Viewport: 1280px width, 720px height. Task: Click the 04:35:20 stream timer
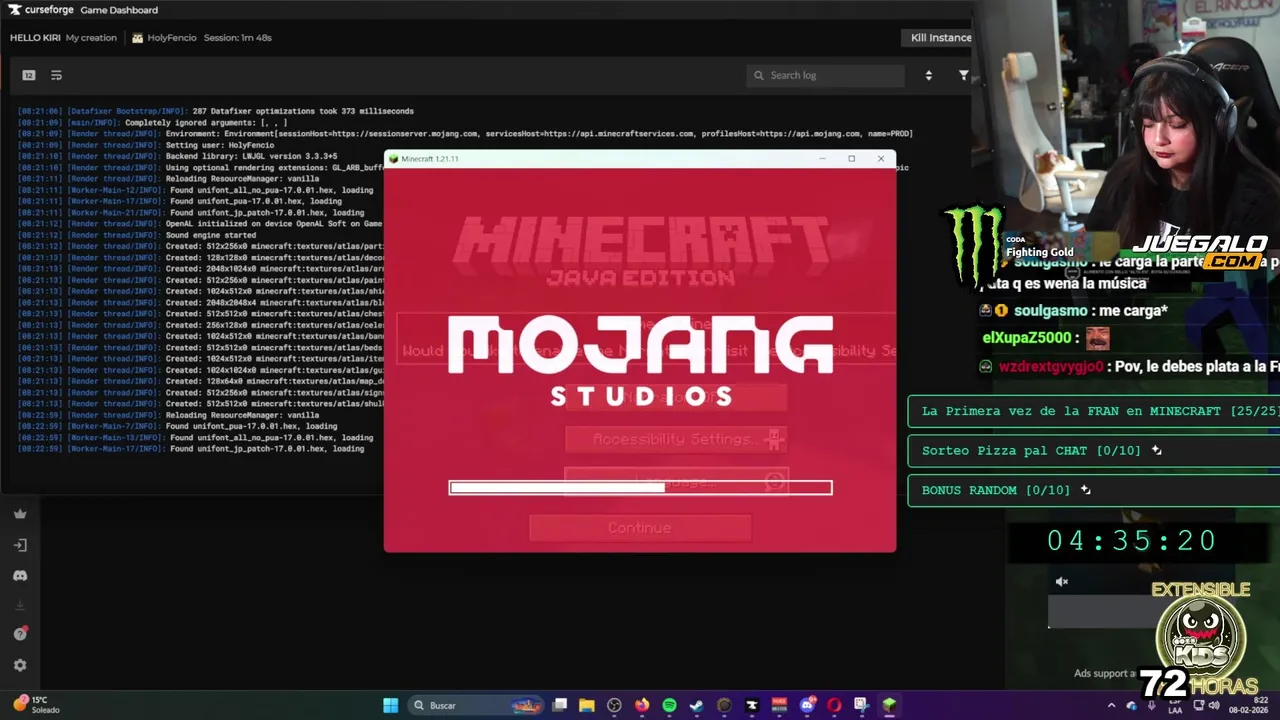coord(1132,541)
